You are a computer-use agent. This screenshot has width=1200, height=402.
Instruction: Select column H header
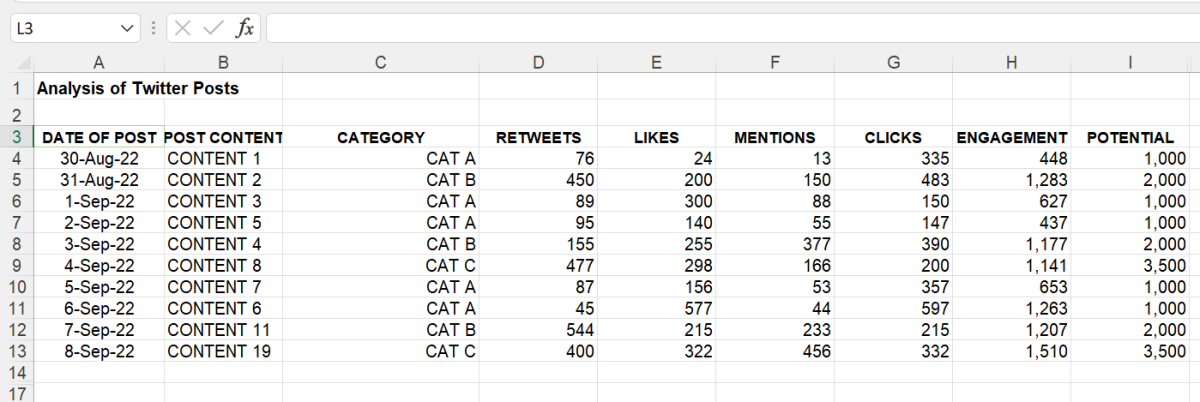(1011, 63)
